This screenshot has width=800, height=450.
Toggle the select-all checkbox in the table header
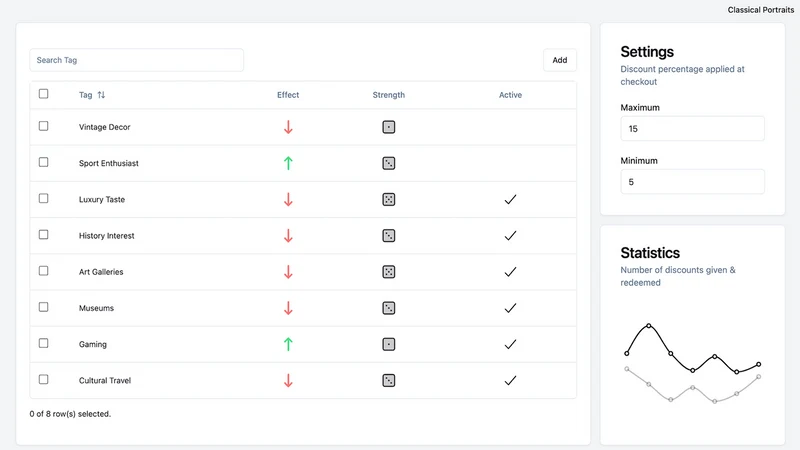[x=43, y=94]
